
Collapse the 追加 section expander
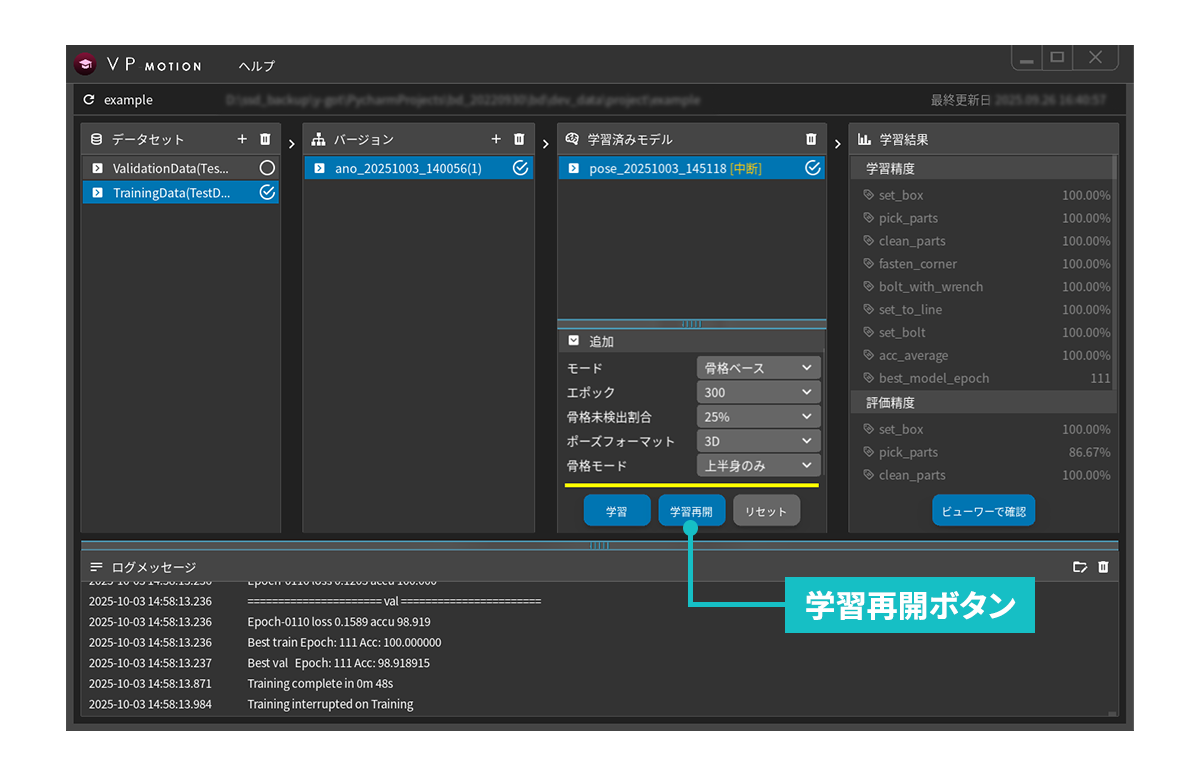tap(574, 341)
